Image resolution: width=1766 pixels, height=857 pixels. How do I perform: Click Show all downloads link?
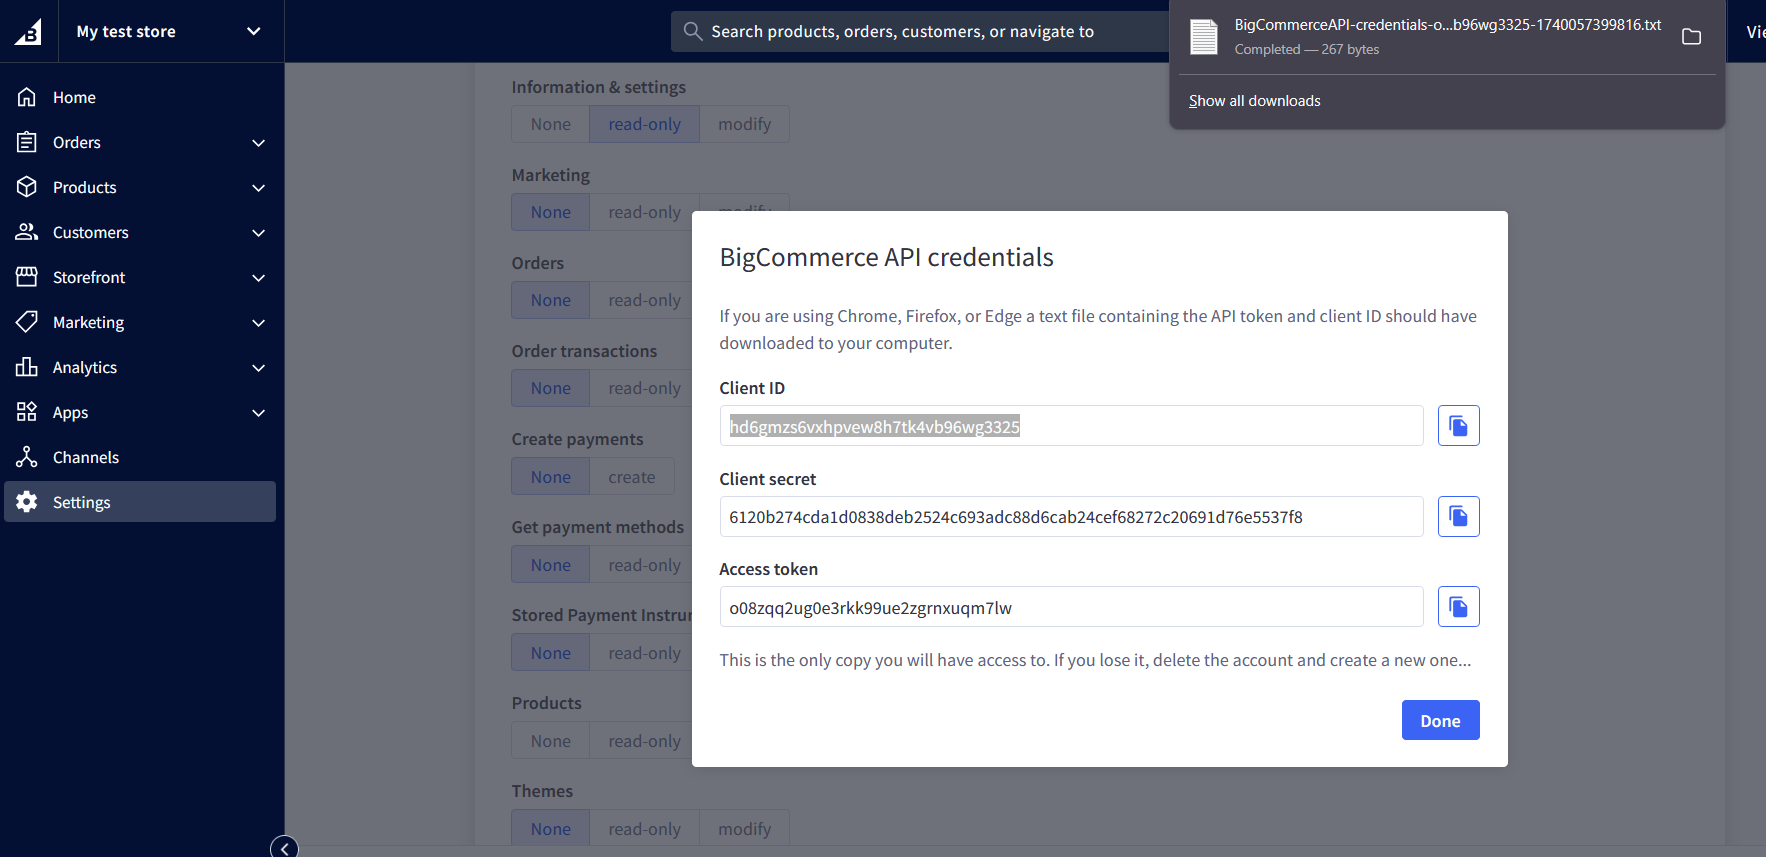tap(1254, 101)
